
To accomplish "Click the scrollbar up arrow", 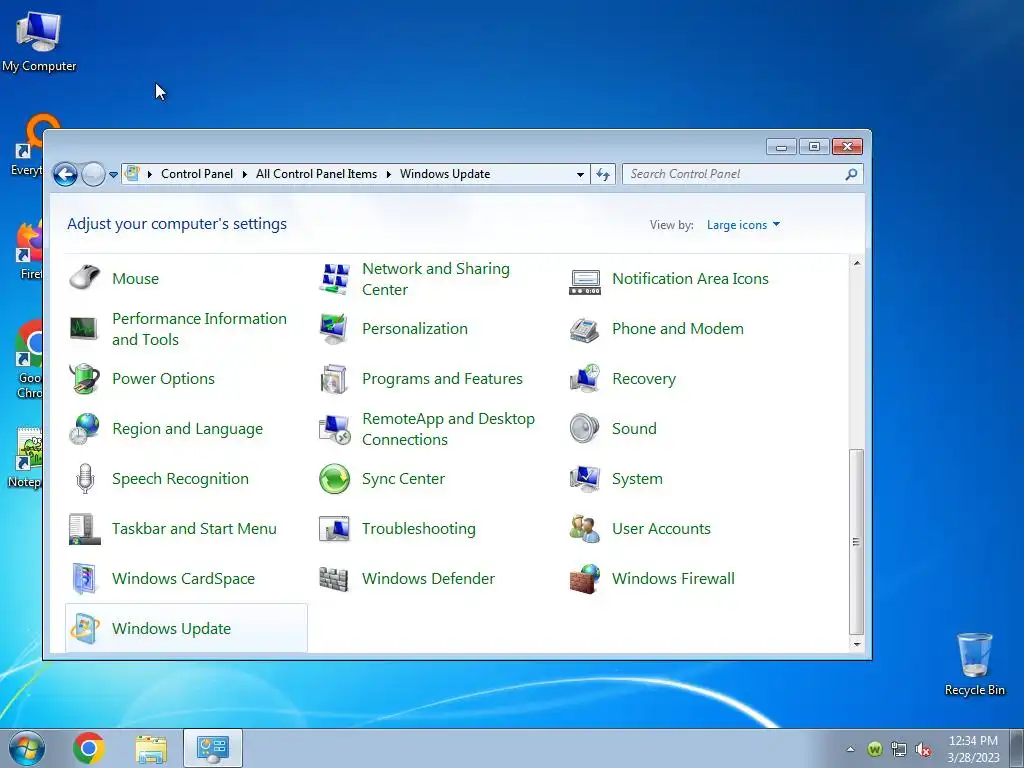I will (856, 263).
